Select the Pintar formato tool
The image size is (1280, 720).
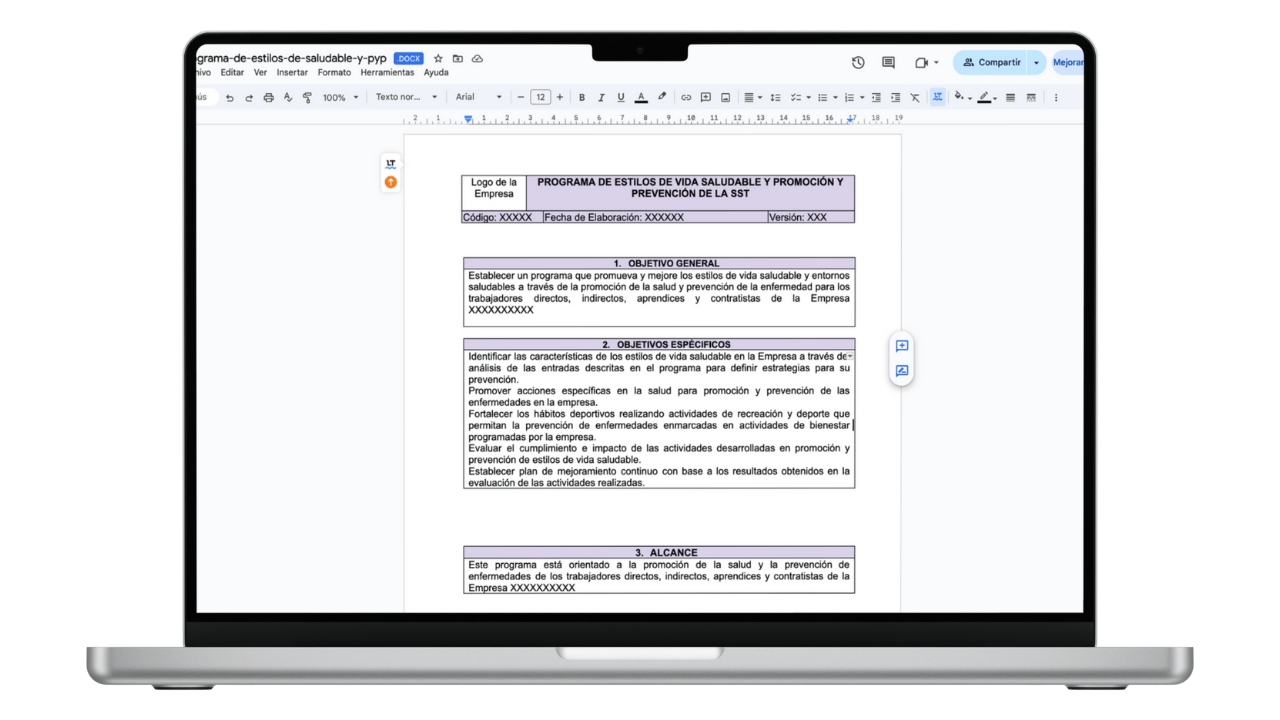pos(307,97)
